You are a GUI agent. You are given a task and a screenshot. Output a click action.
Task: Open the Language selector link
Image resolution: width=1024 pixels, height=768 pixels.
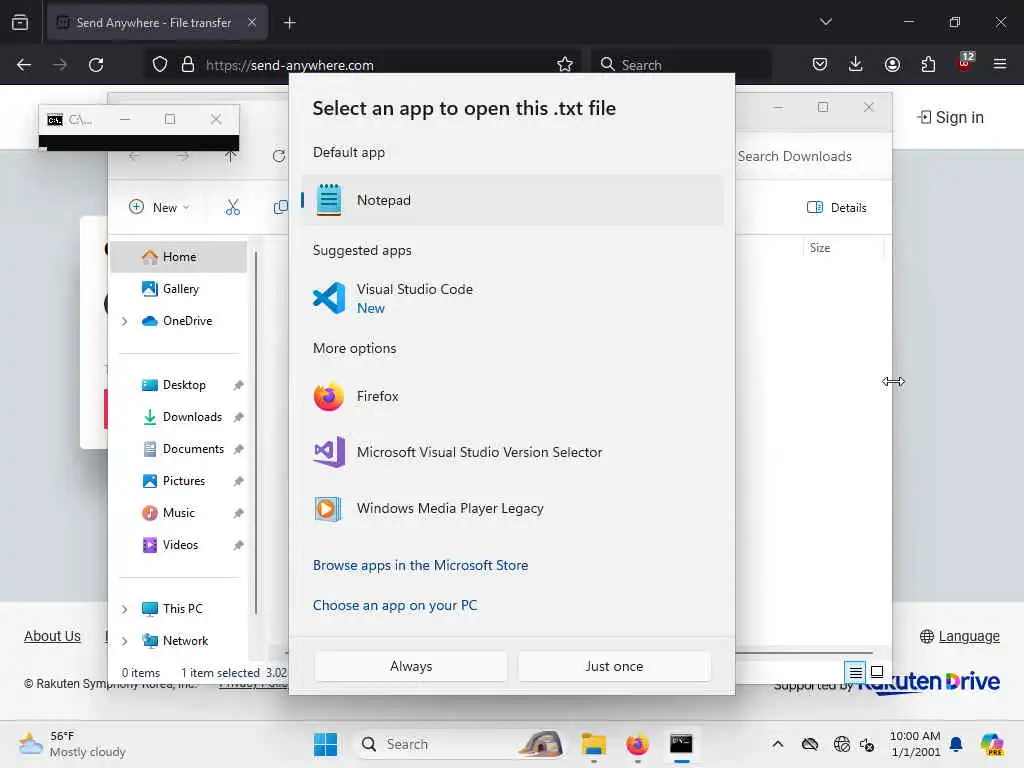(x=959, y=636)
